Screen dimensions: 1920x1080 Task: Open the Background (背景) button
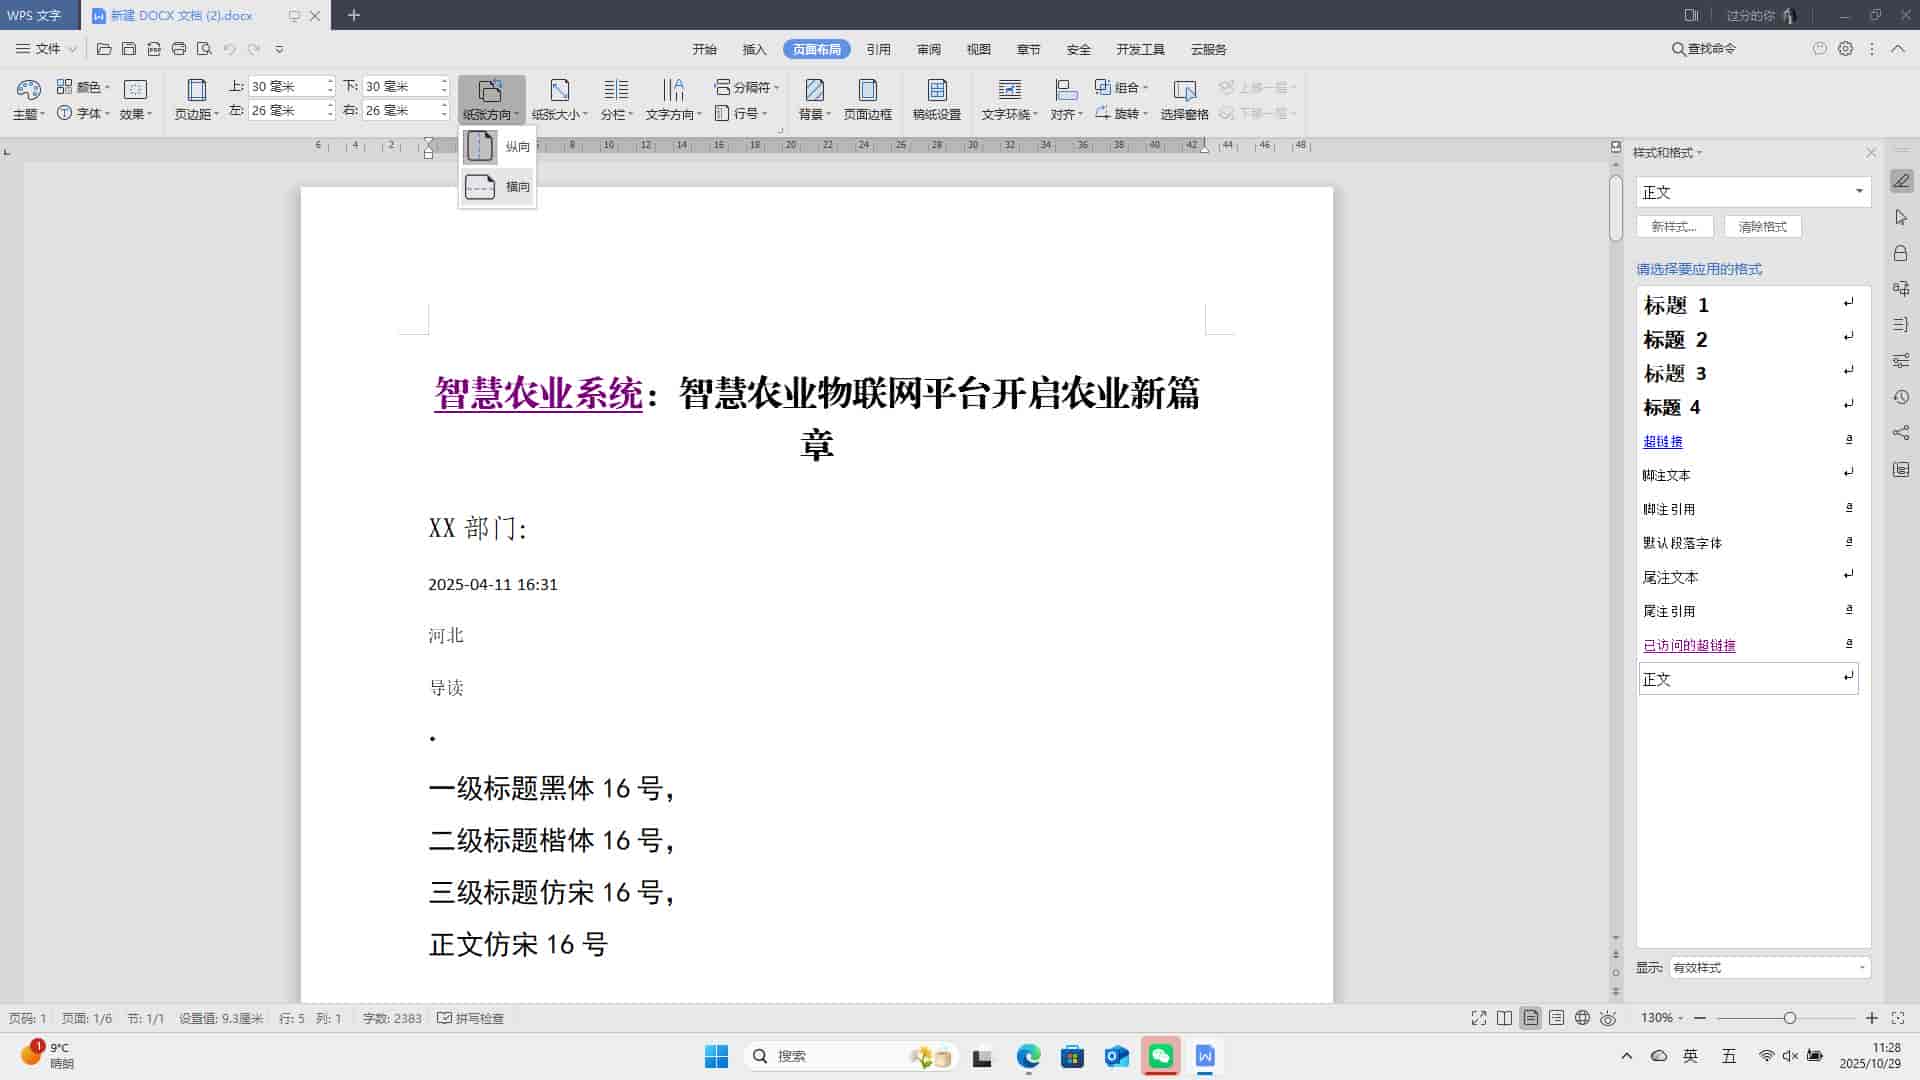pyautogui.click(x=815, y=100)
